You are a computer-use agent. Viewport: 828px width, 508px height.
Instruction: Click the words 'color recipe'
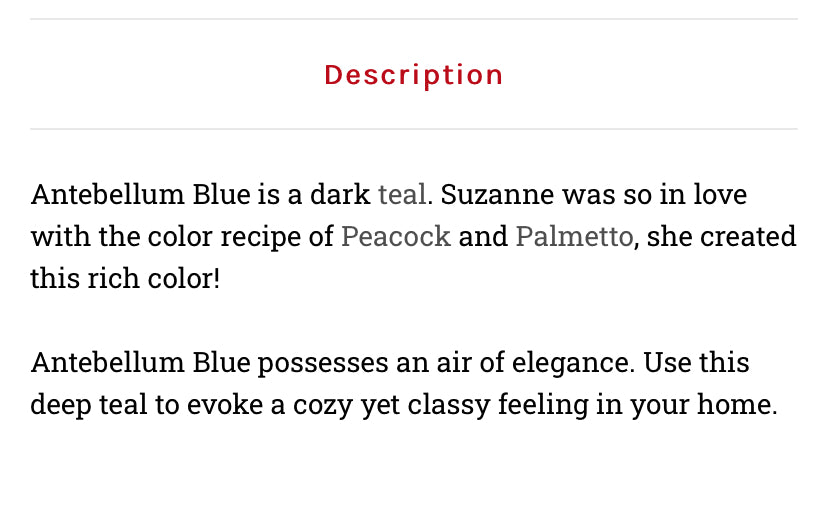(228, 237)
